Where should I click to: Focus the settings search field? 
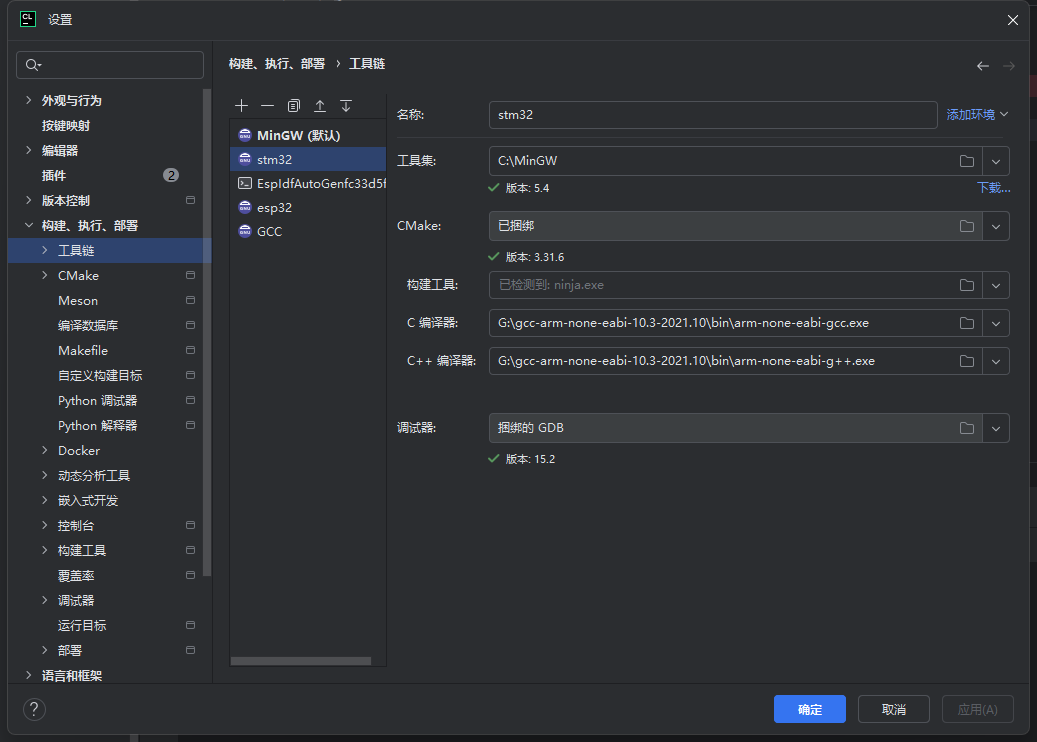click(x=110, y=65)
